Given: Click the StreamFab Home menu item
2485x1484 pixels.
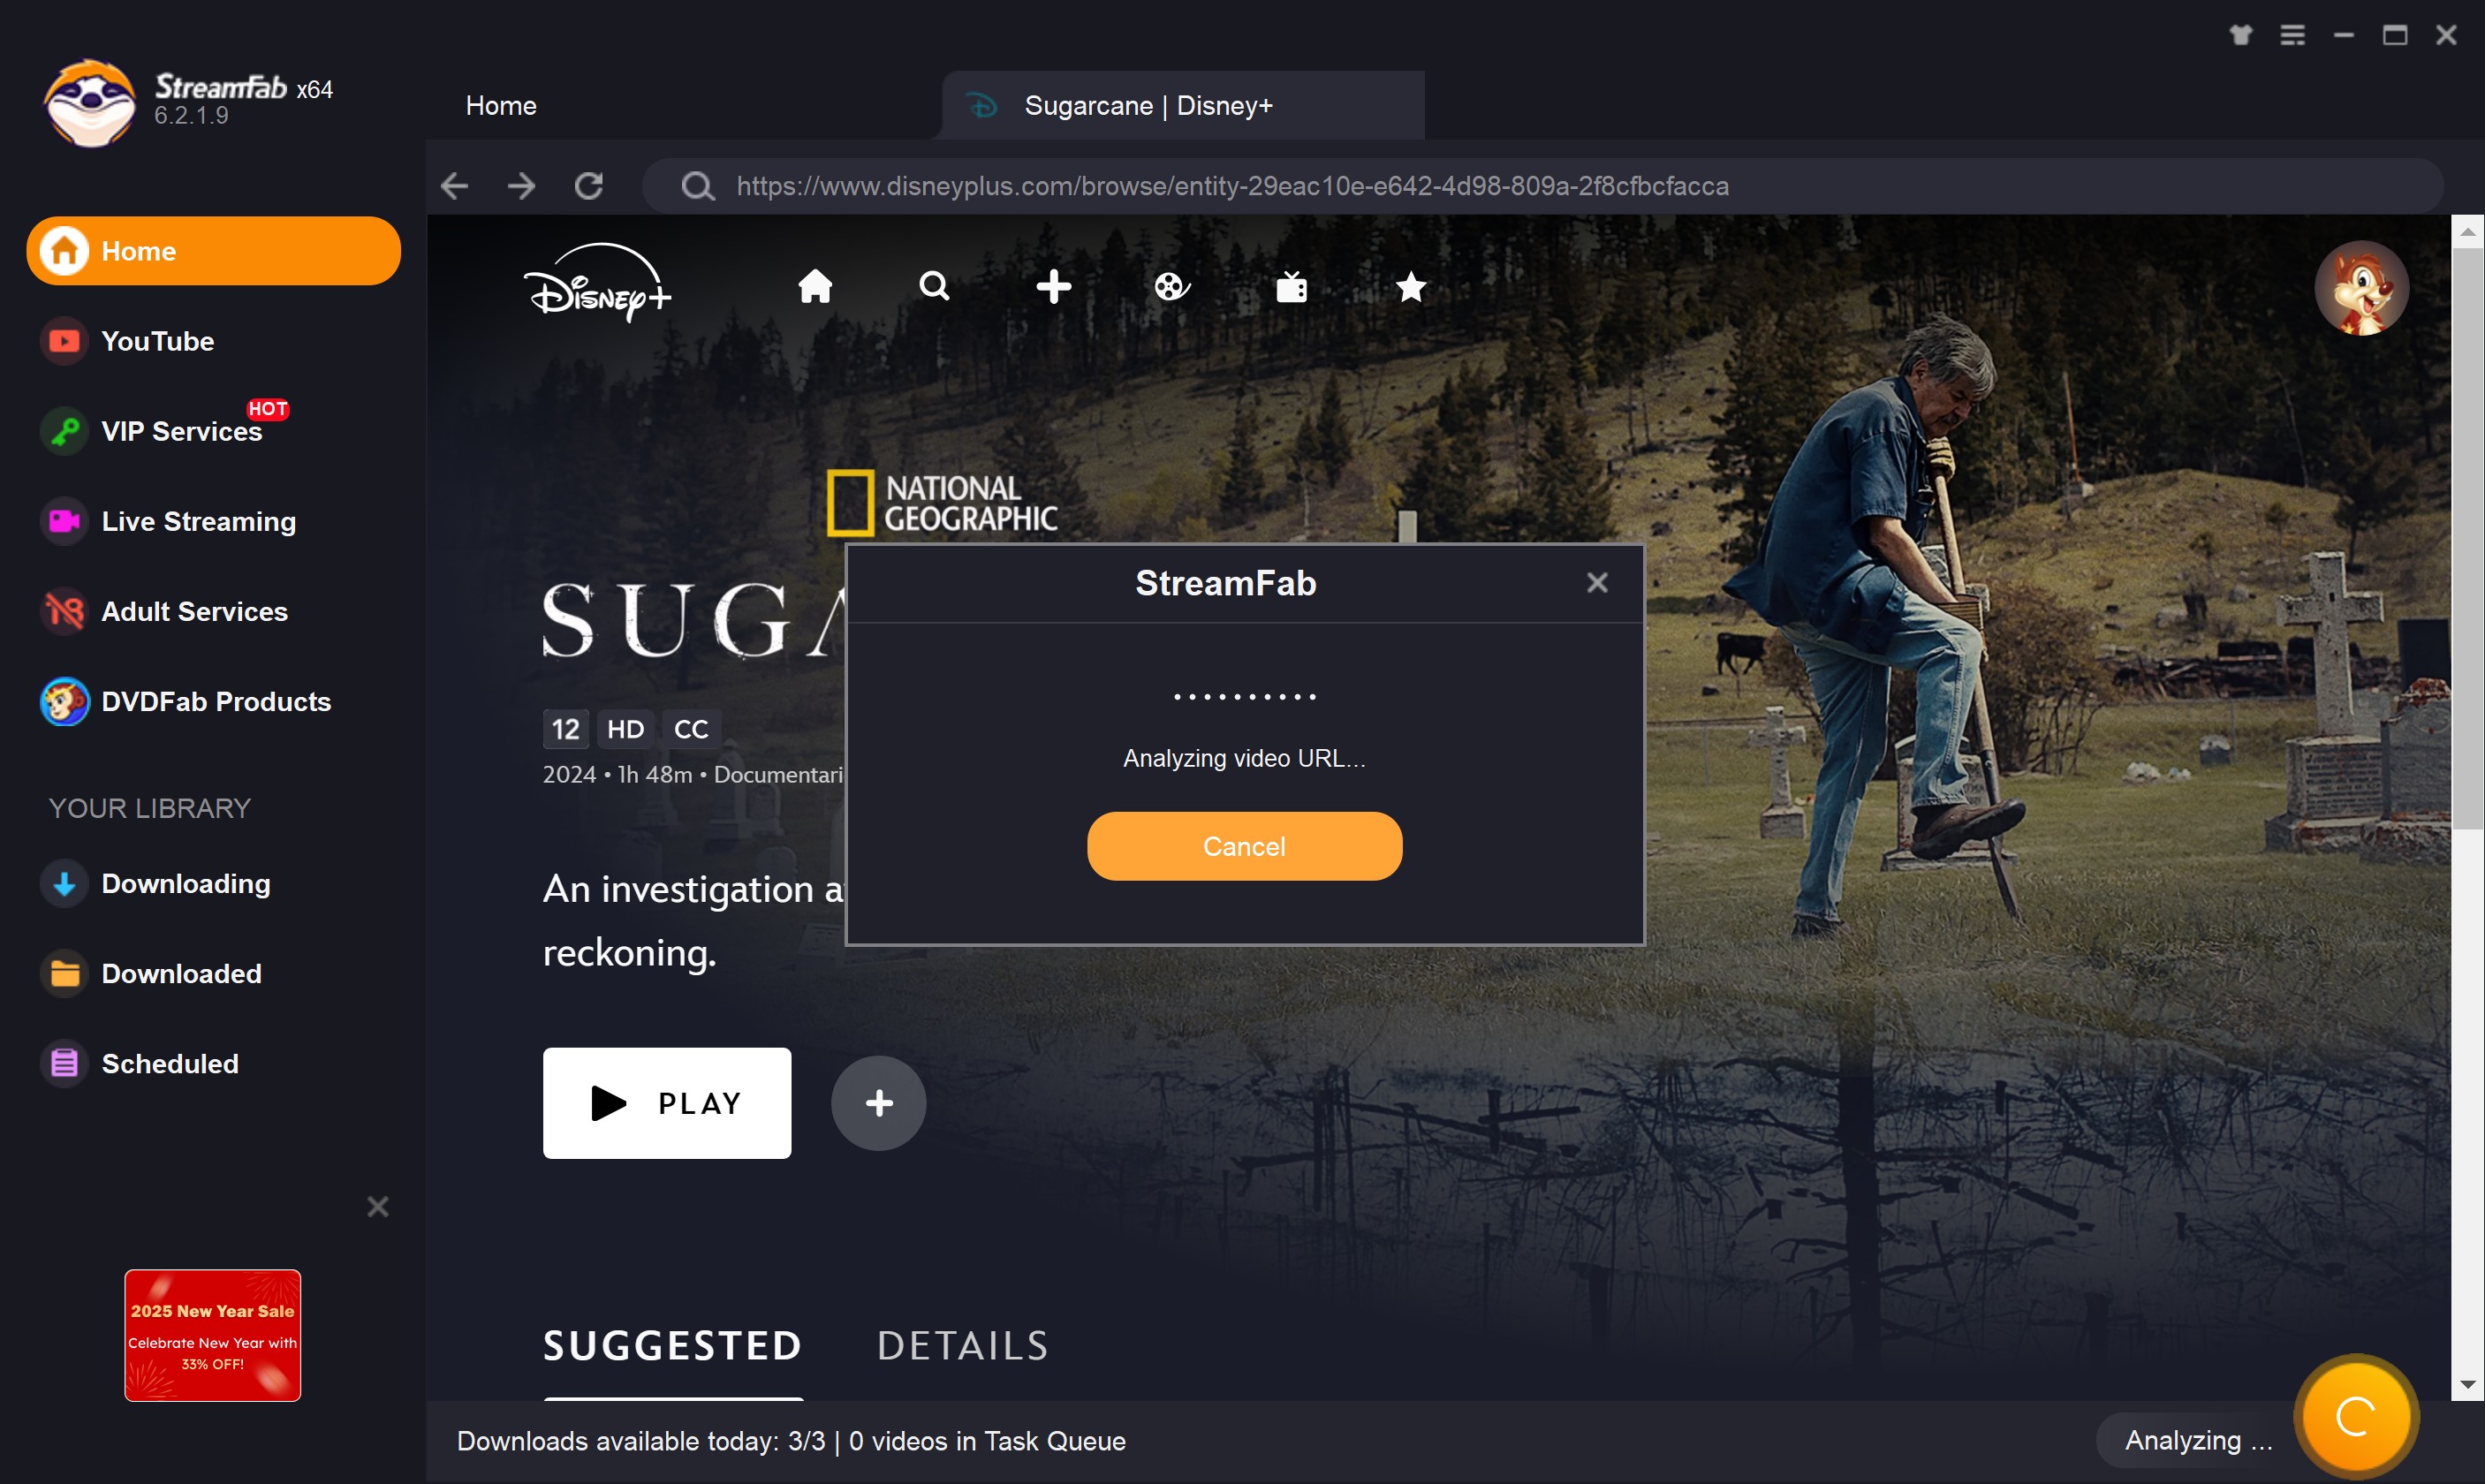Looking at the screenshot, I should (212, 251).
